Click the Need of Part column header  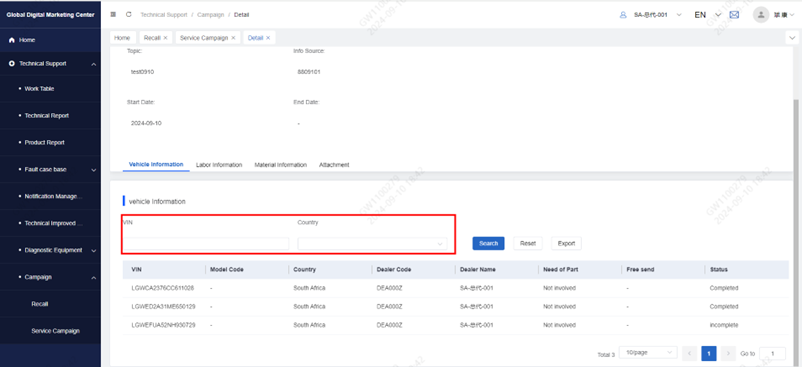point(561,269)
